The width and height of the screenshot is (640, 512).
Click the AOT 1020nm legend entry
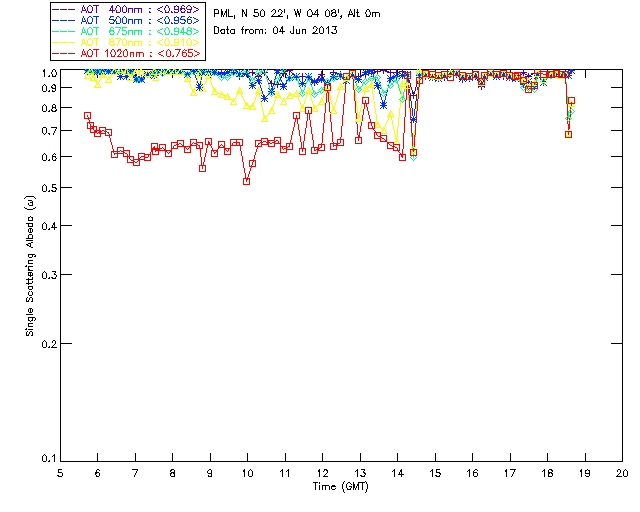(128, 53)
